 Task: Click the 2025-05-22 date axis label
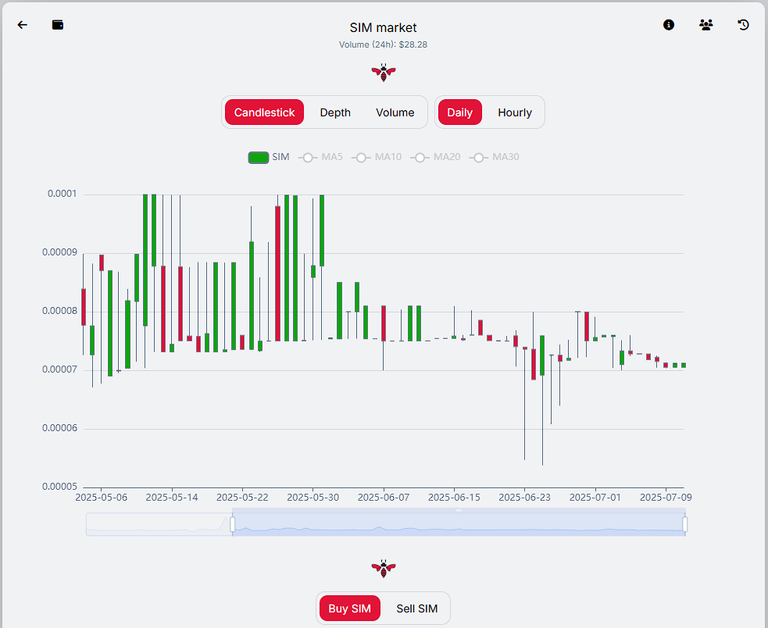point(242,497)
